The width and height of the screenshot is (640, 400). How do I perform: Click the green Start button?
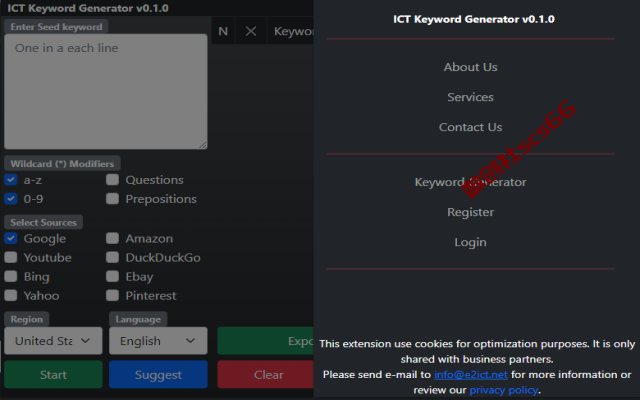(x=53, y=374)
